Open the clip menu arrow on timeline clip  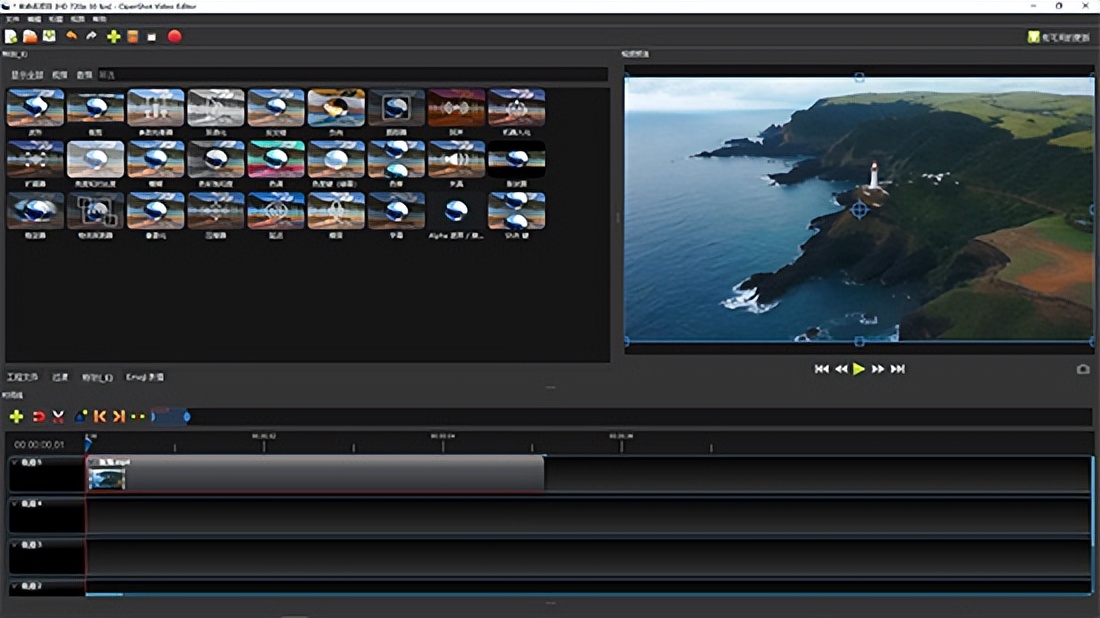tap(91, 462)
